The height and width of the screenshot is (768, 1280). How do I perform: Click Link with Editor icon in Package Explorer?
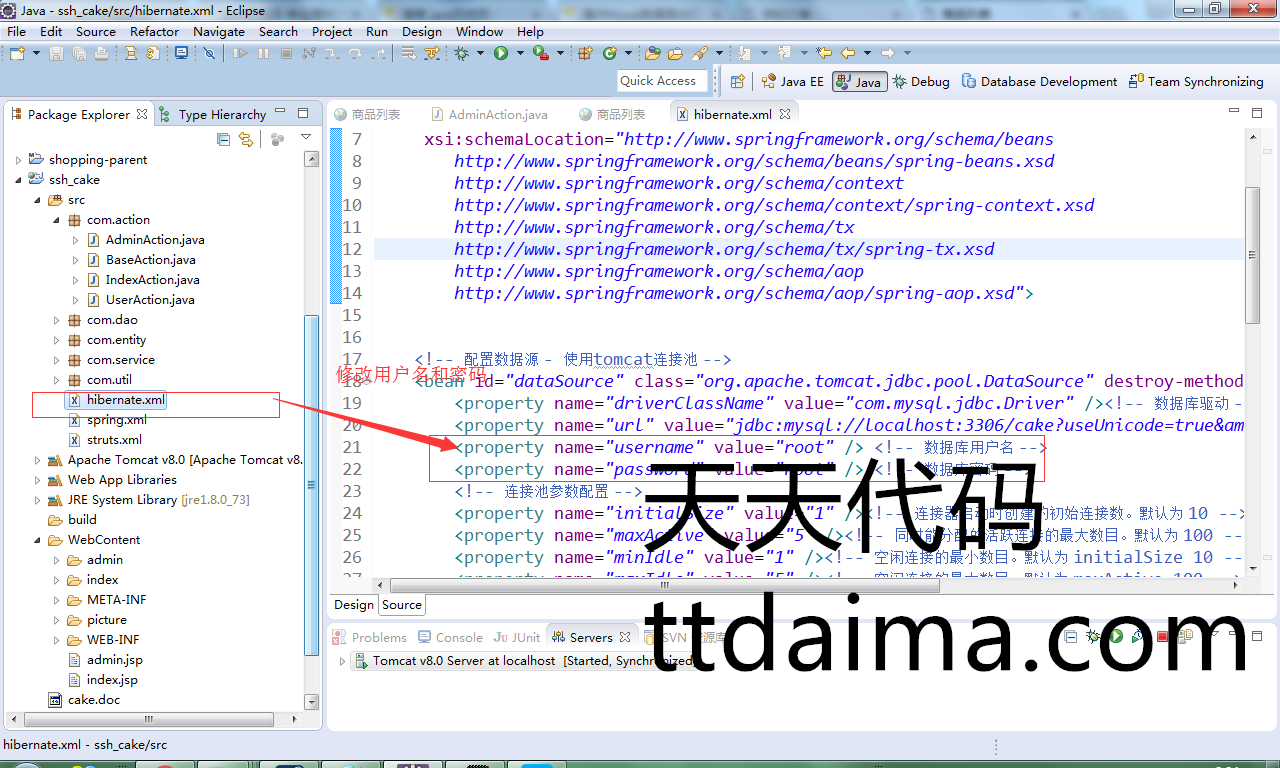[246, 140]
